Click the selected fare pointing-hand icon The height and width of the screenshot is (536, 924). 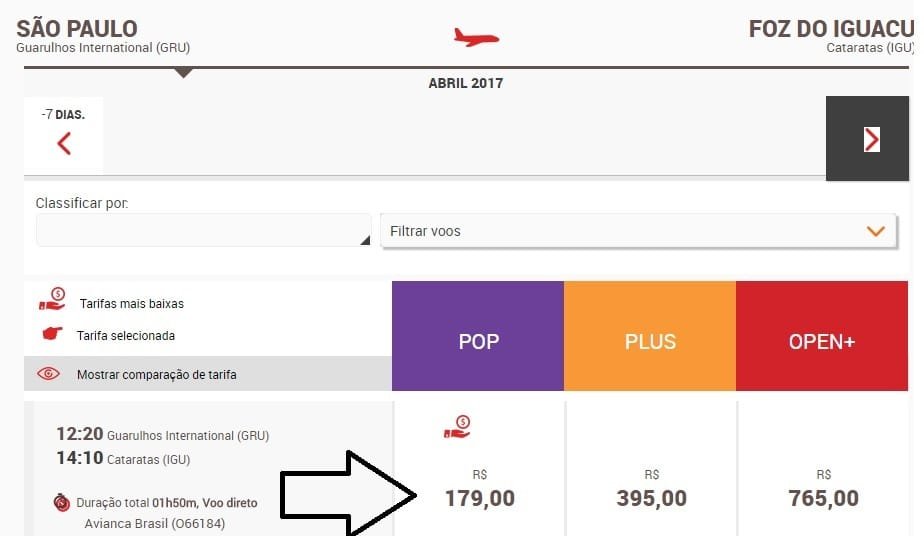(52, 333)
